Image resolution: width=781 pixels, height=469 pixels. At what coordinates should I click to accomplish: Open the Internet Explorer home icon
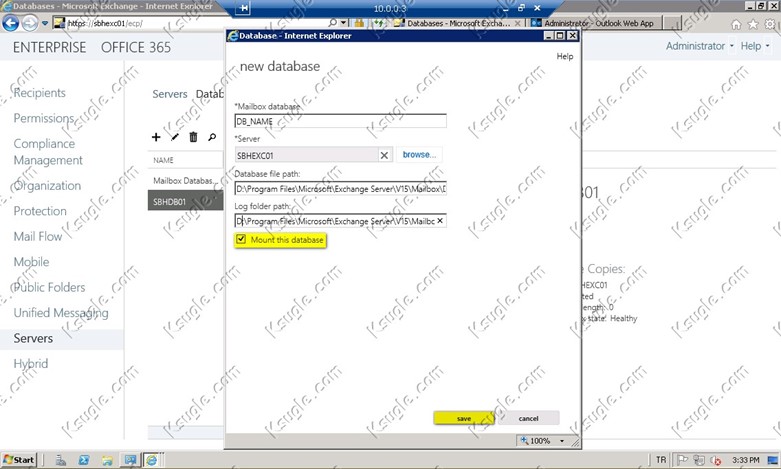tap(736, 24)
